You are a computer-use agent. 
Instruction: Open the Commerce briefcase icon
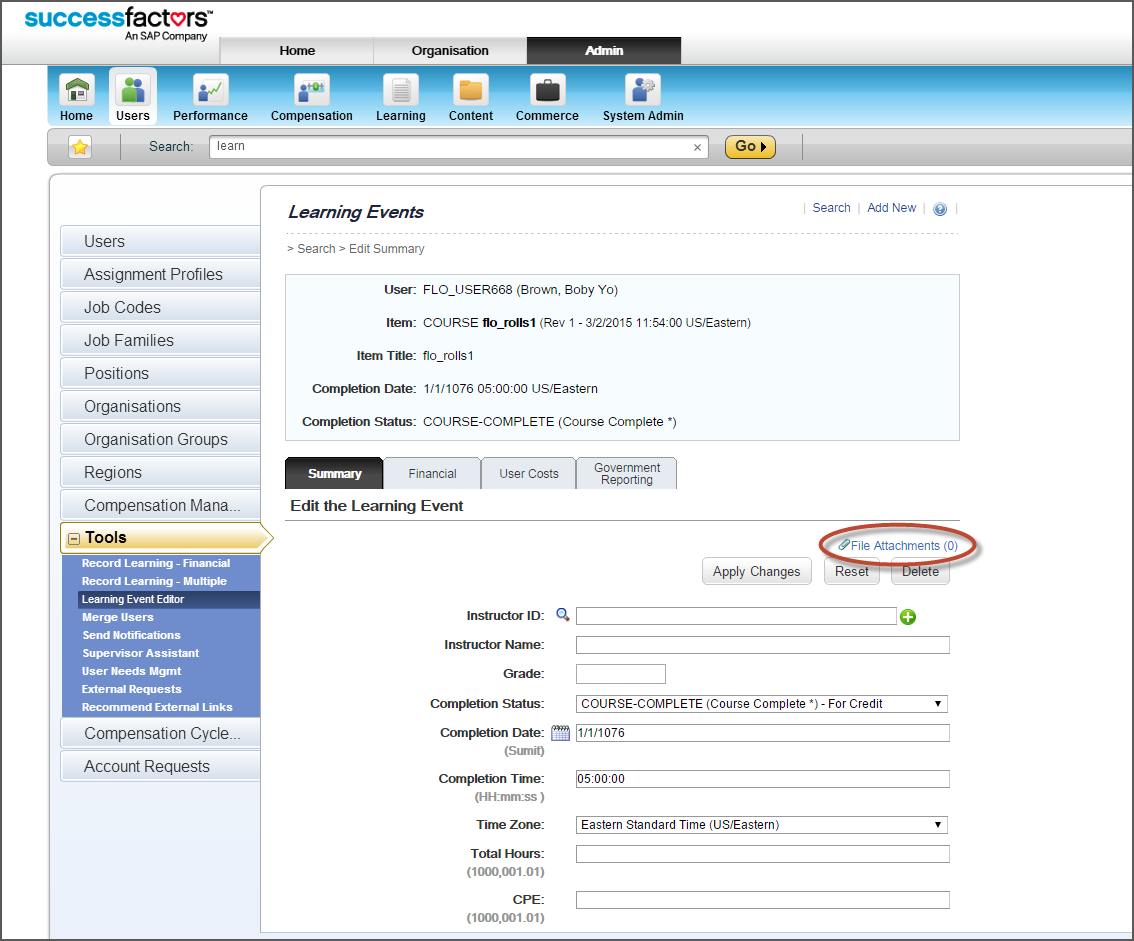(x=547, y=98)
